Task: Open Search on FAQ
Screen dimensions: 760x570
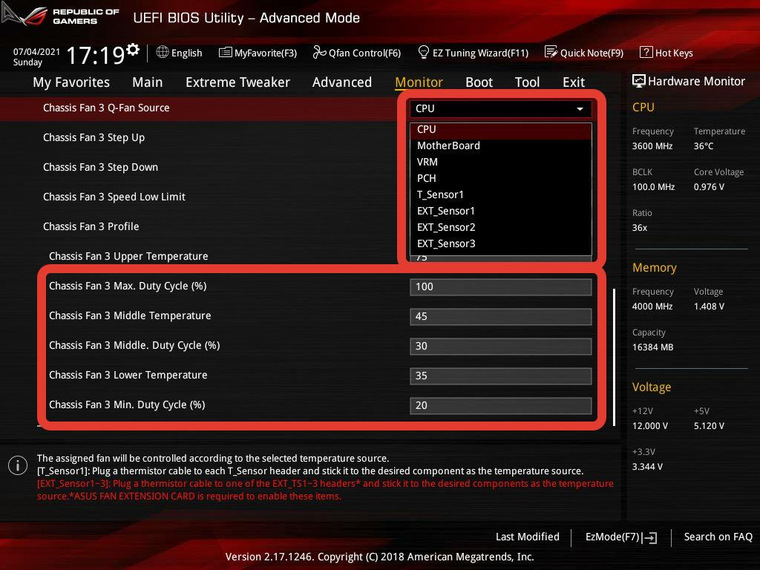Action: click(718, 537)
